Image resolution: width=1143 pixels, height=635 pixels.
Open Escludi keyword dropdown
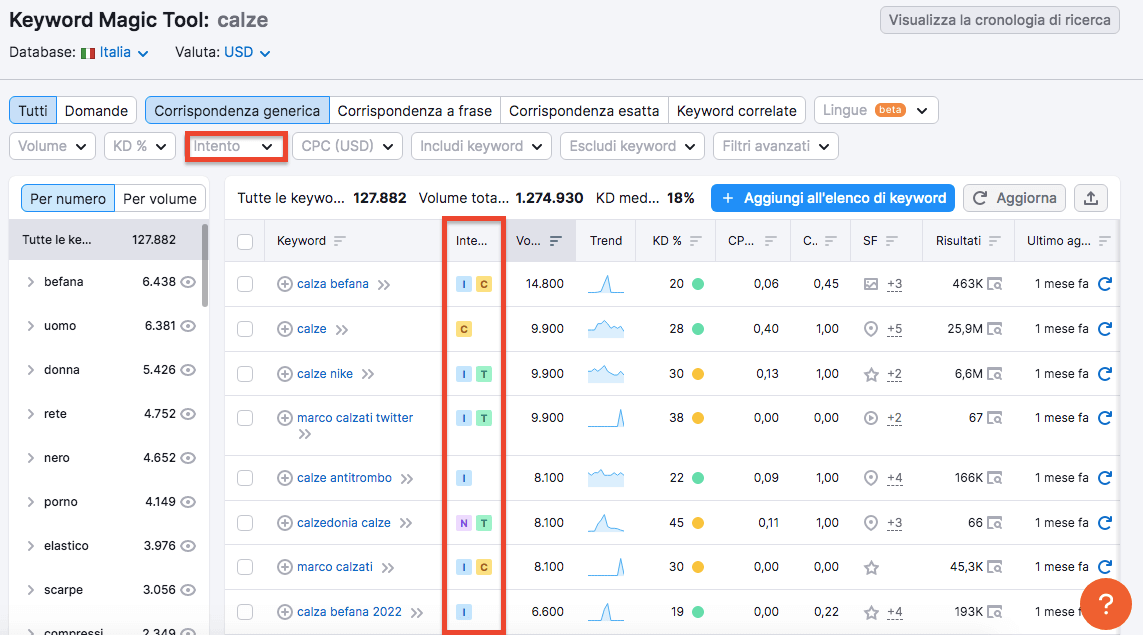(632, 146)
